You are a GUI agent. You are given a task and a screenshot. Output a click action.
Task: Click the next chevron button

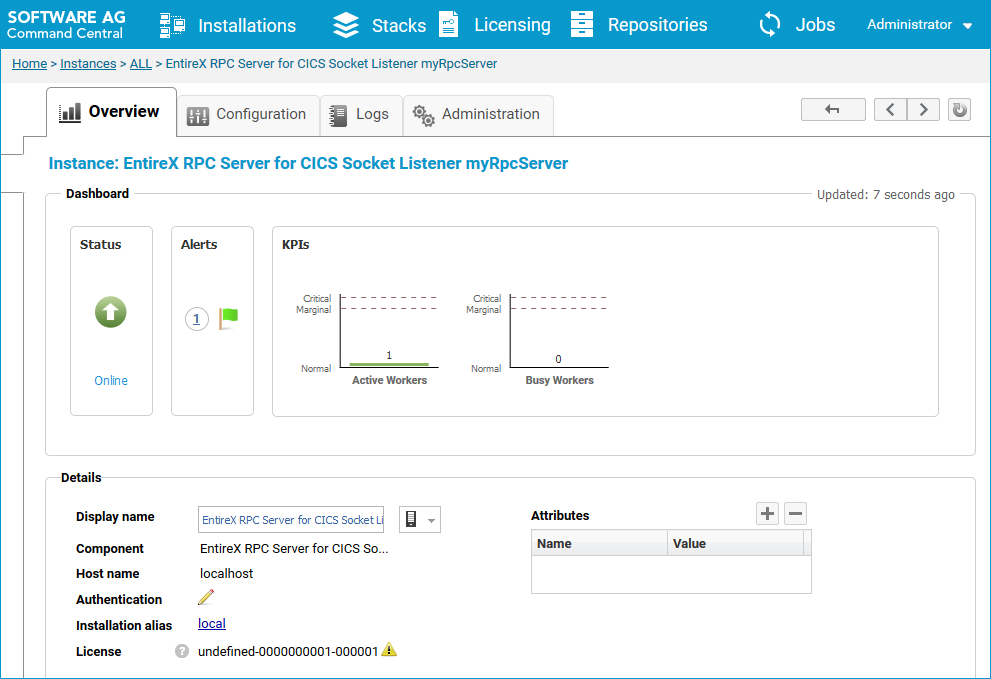click(923, 109)
